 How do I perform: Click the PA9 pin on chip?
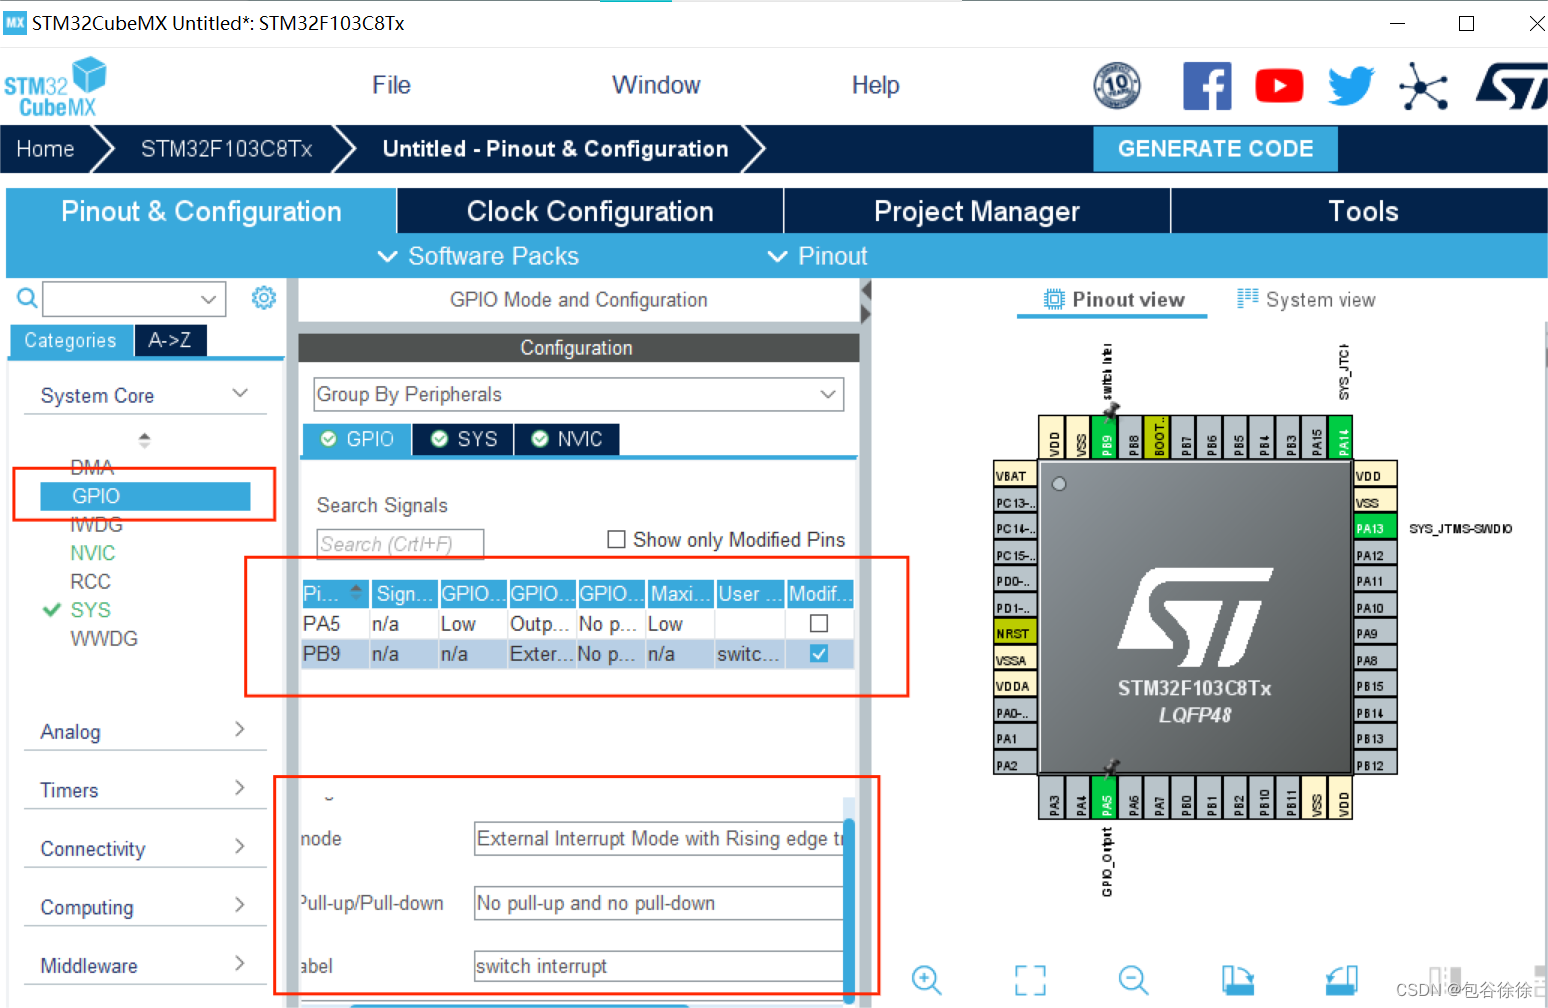click(x=1375, y=633)
